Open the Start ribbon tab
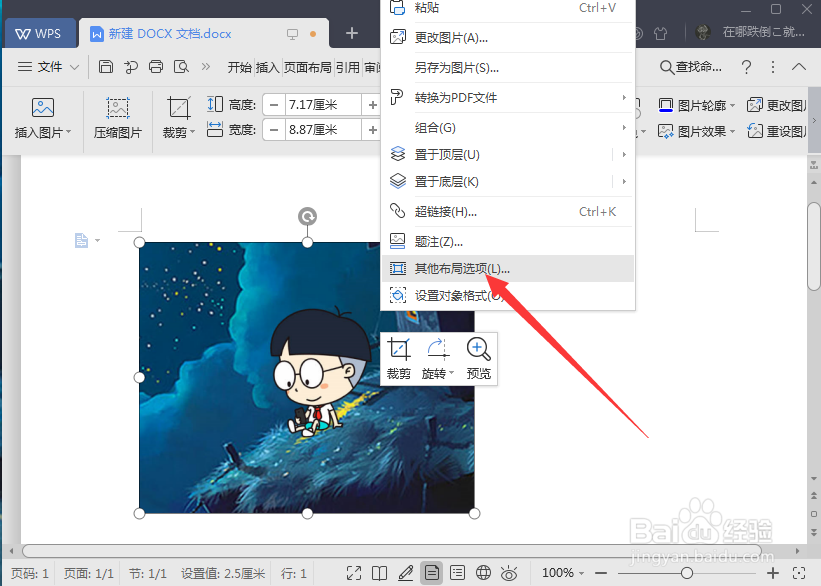The image size is (821, 586). pos(239,67)
